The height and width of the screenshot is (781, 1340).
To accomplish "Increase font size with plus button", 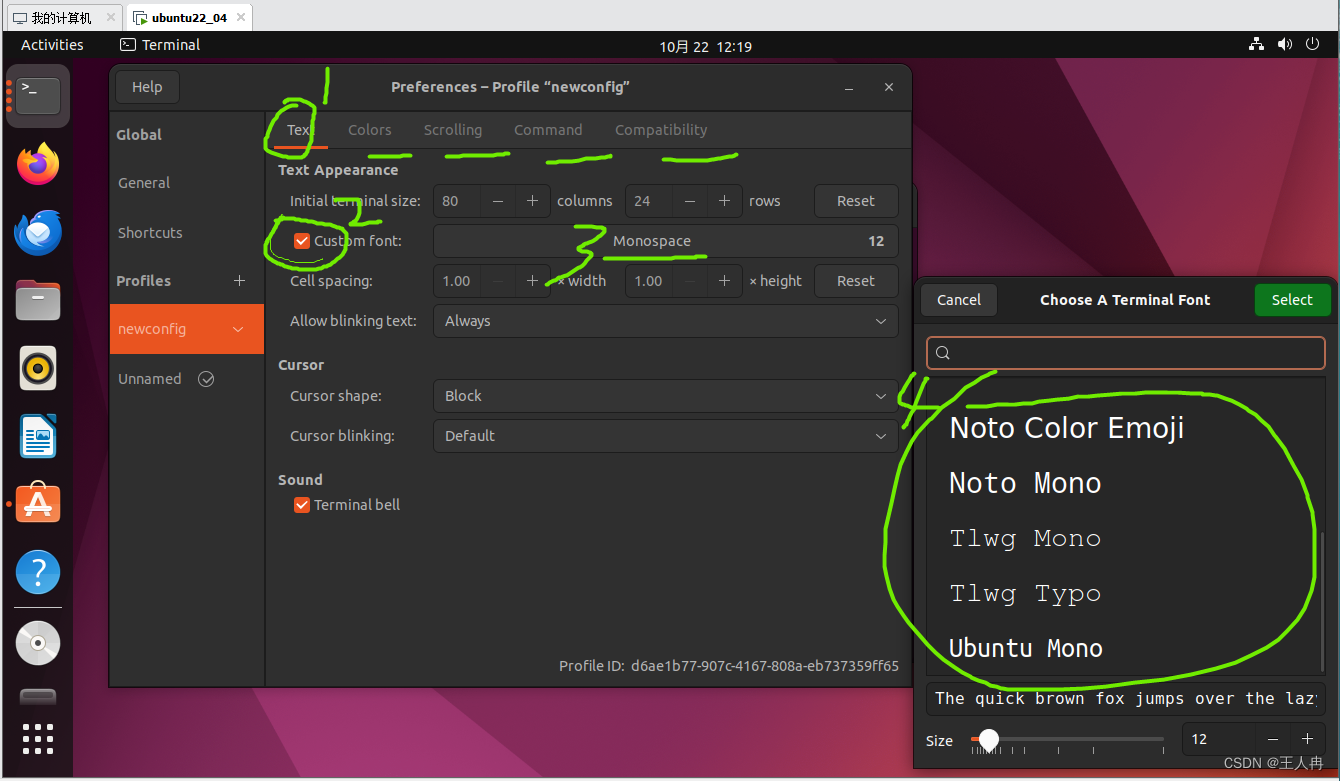I will tap(1307, 739).
